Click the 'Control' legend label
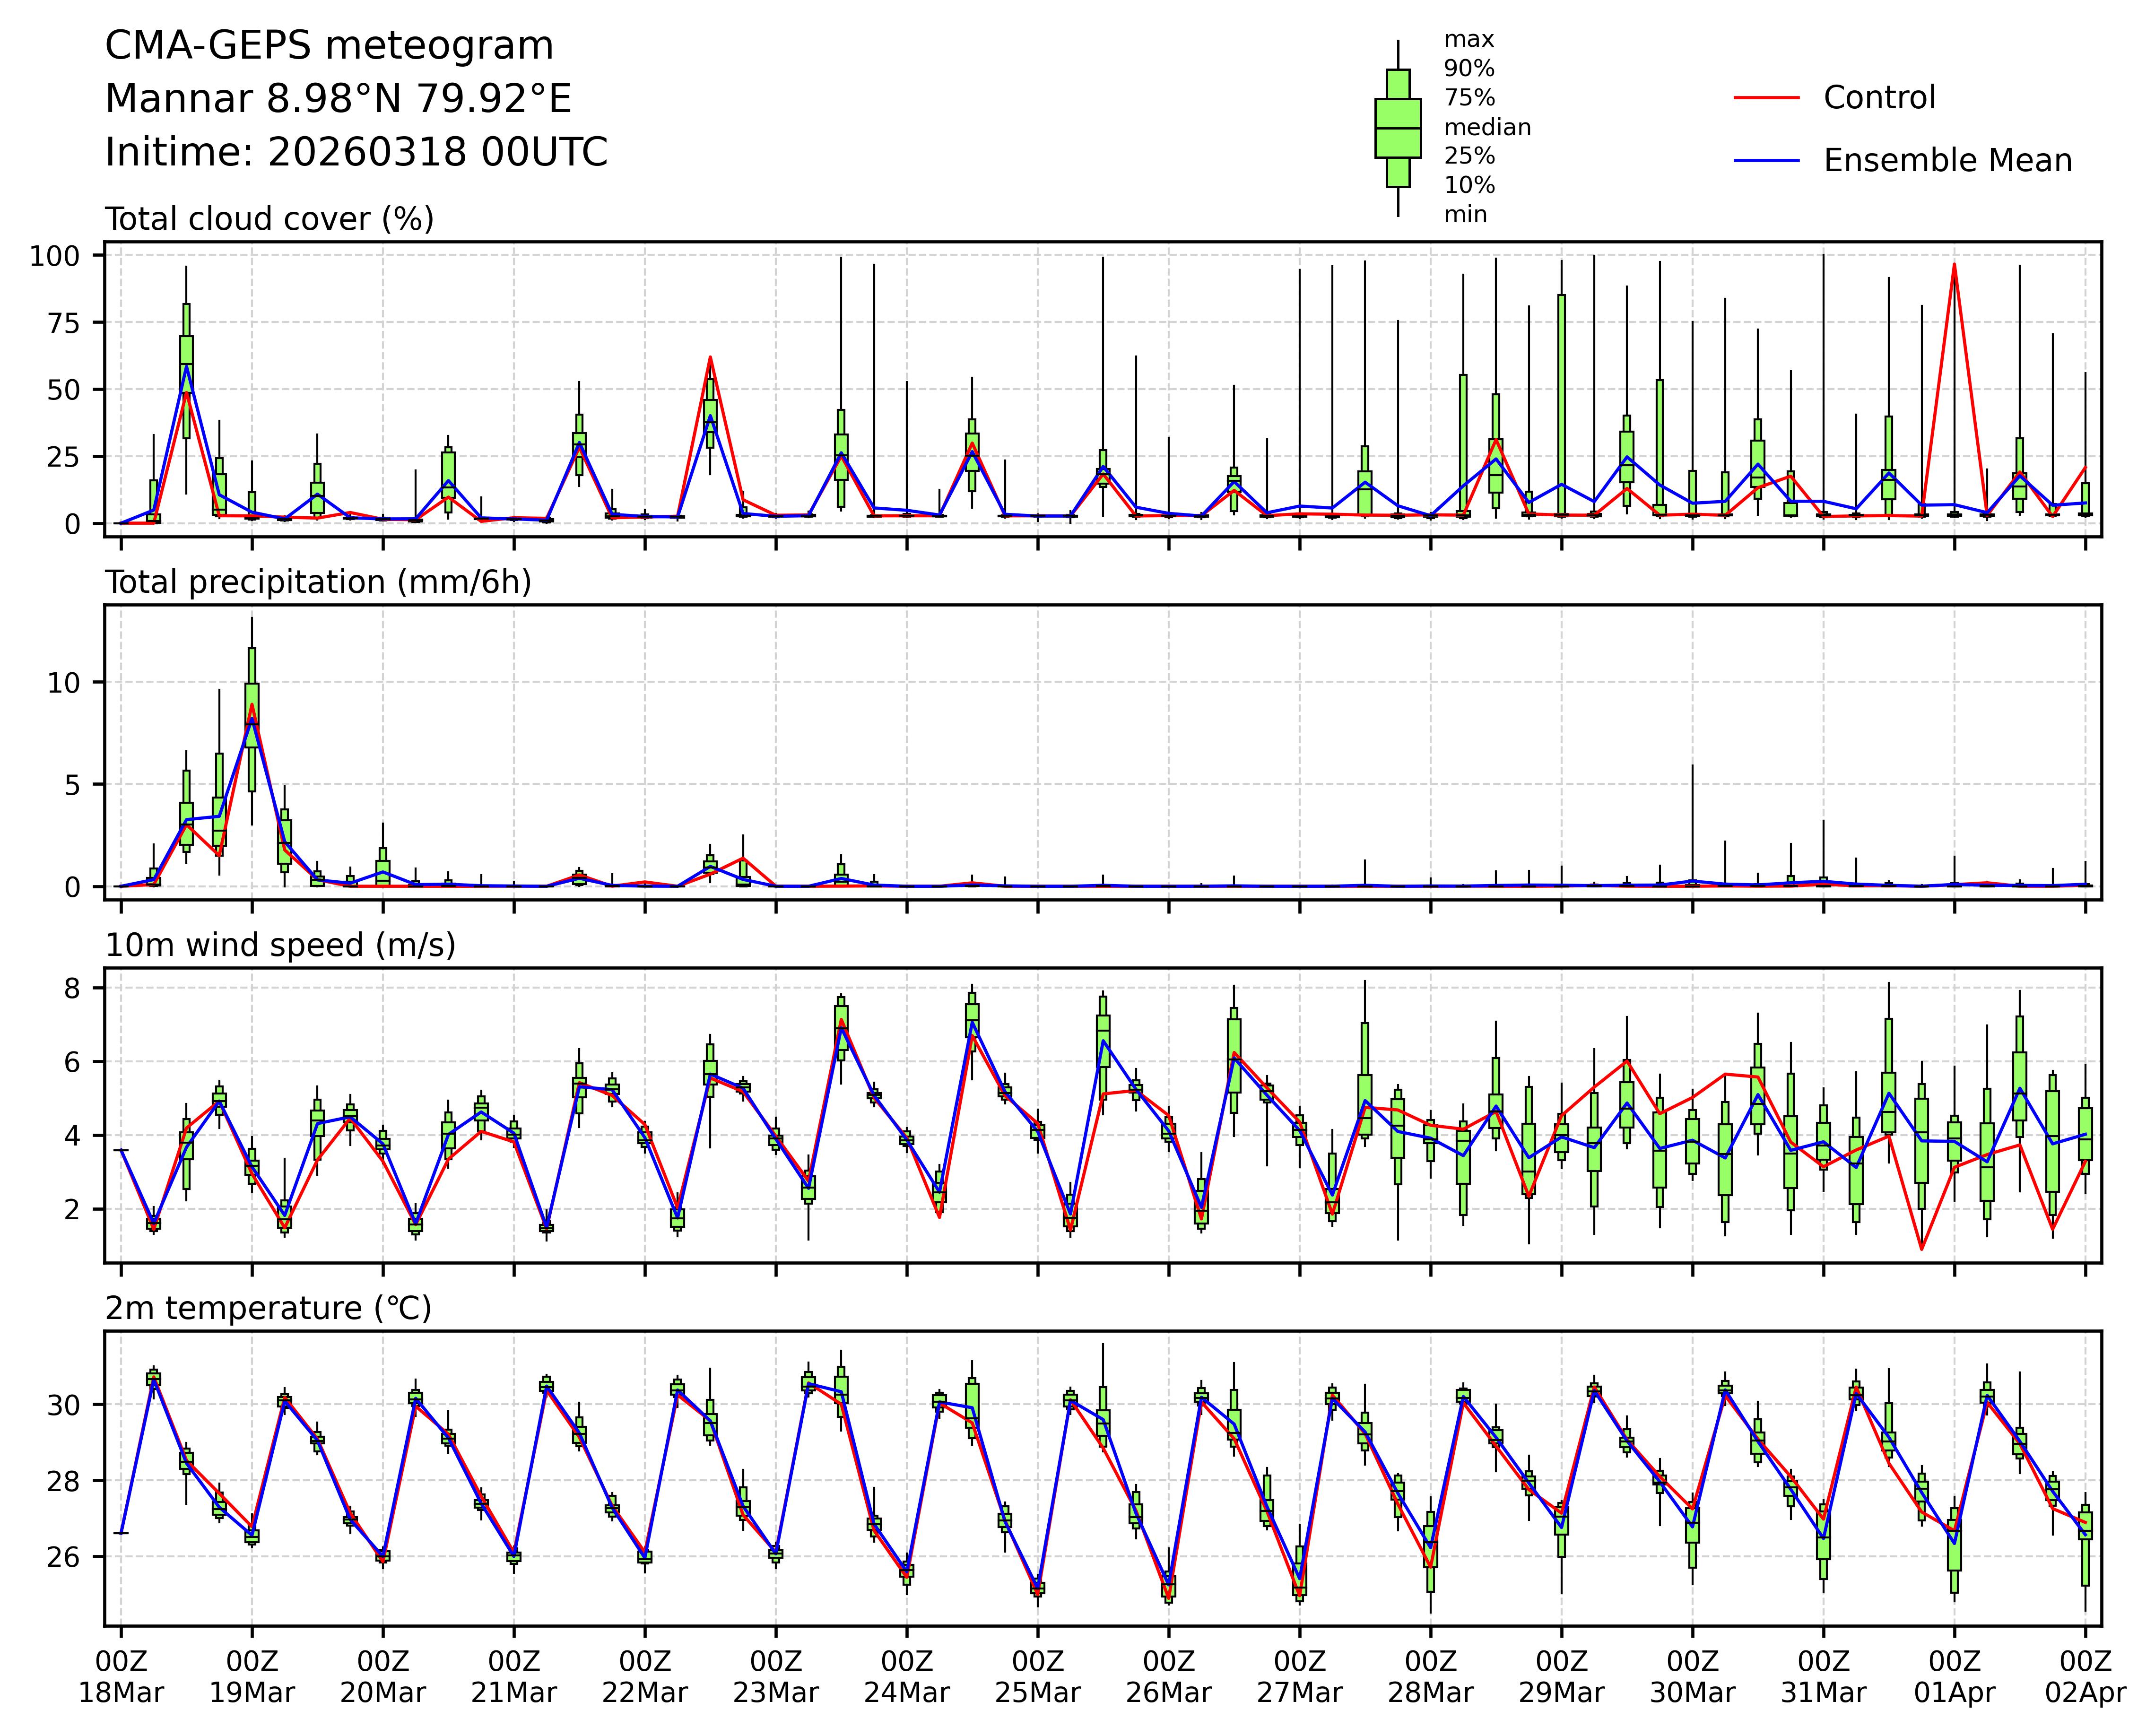 pyautogui.click(x=1879, y=98)
